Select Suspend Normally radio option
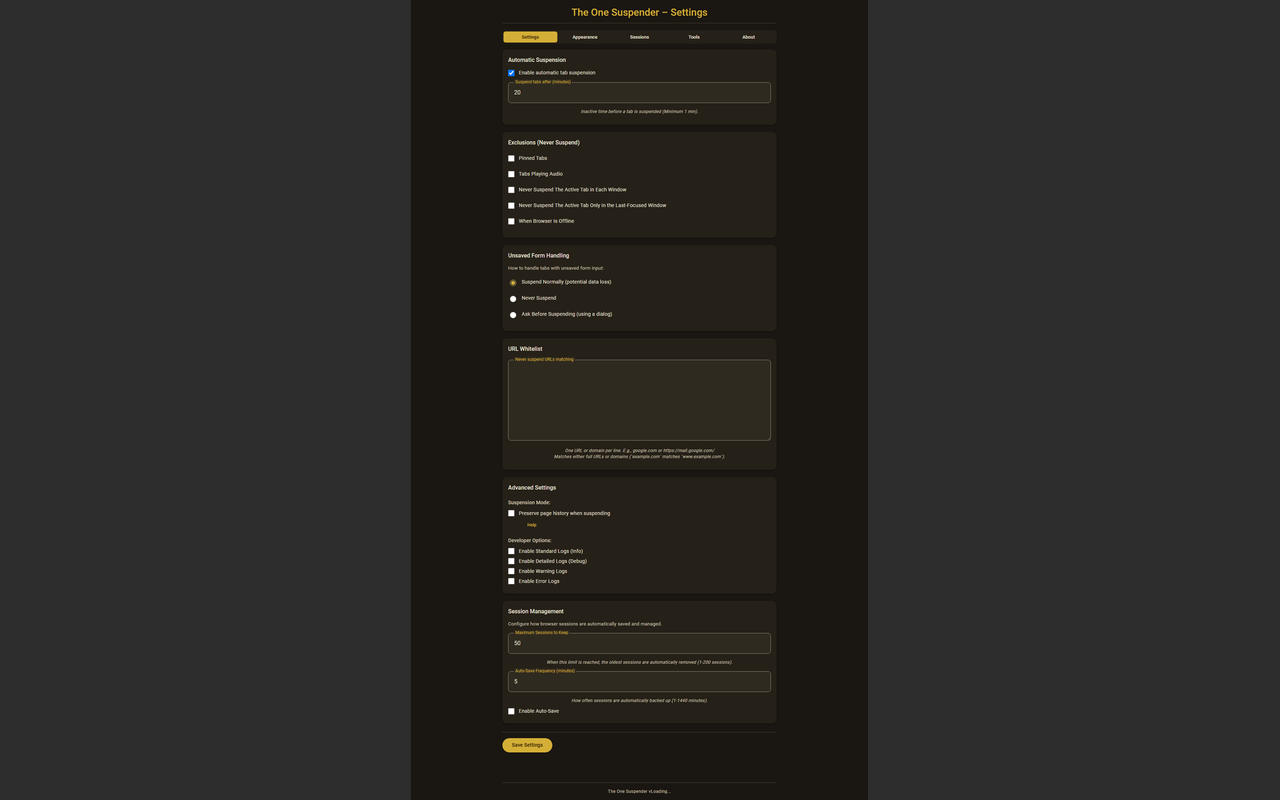 513,283
